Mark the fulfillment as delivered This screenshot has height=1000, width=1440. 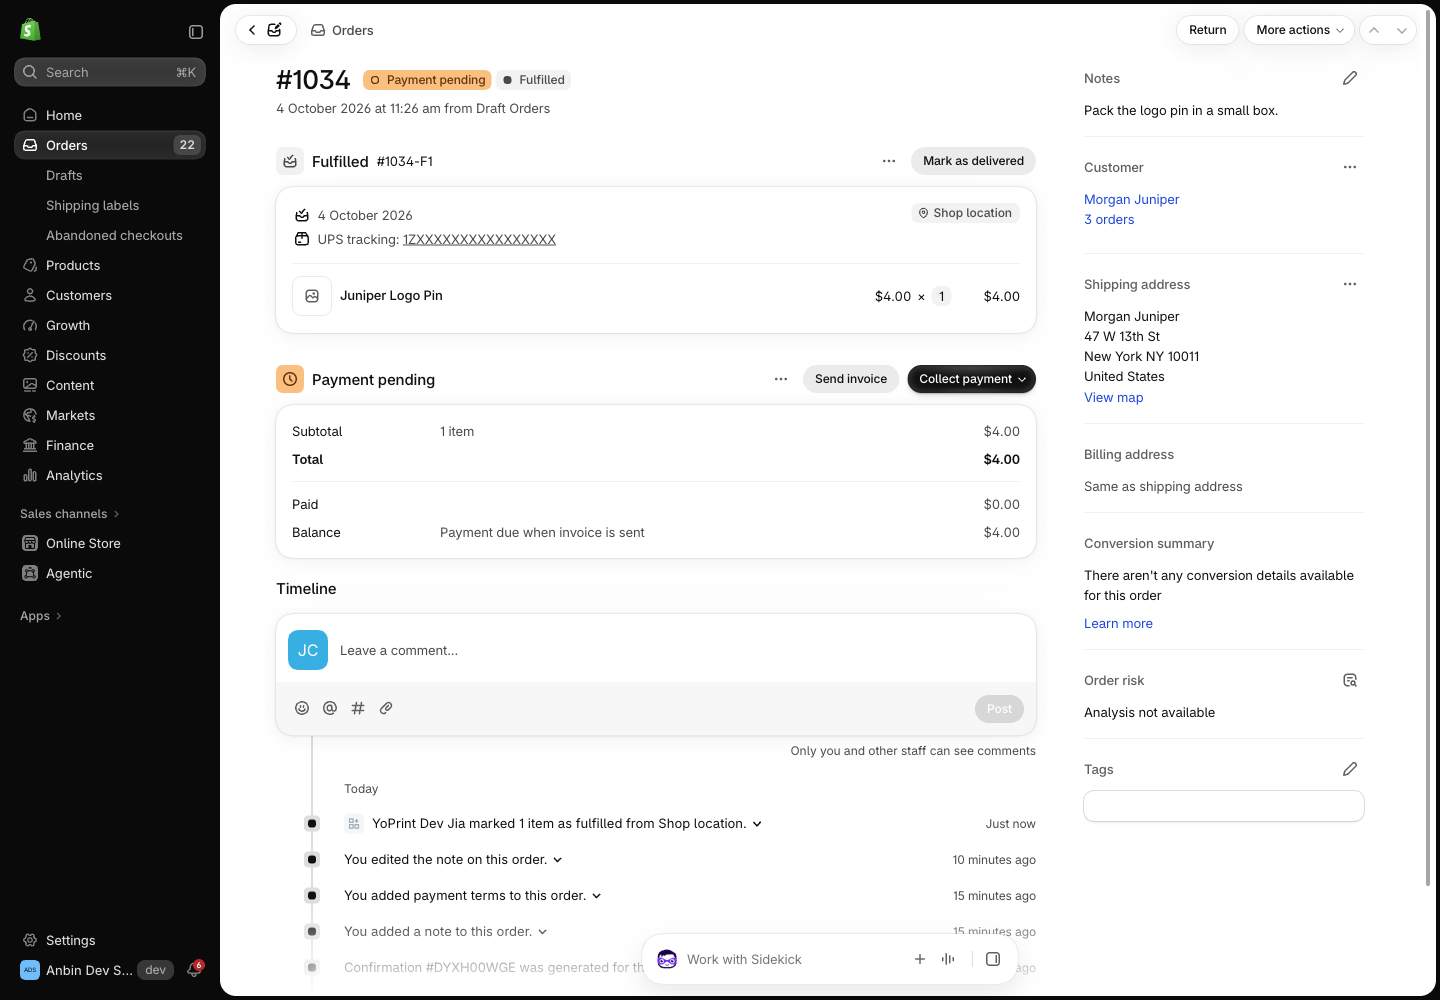973,161
